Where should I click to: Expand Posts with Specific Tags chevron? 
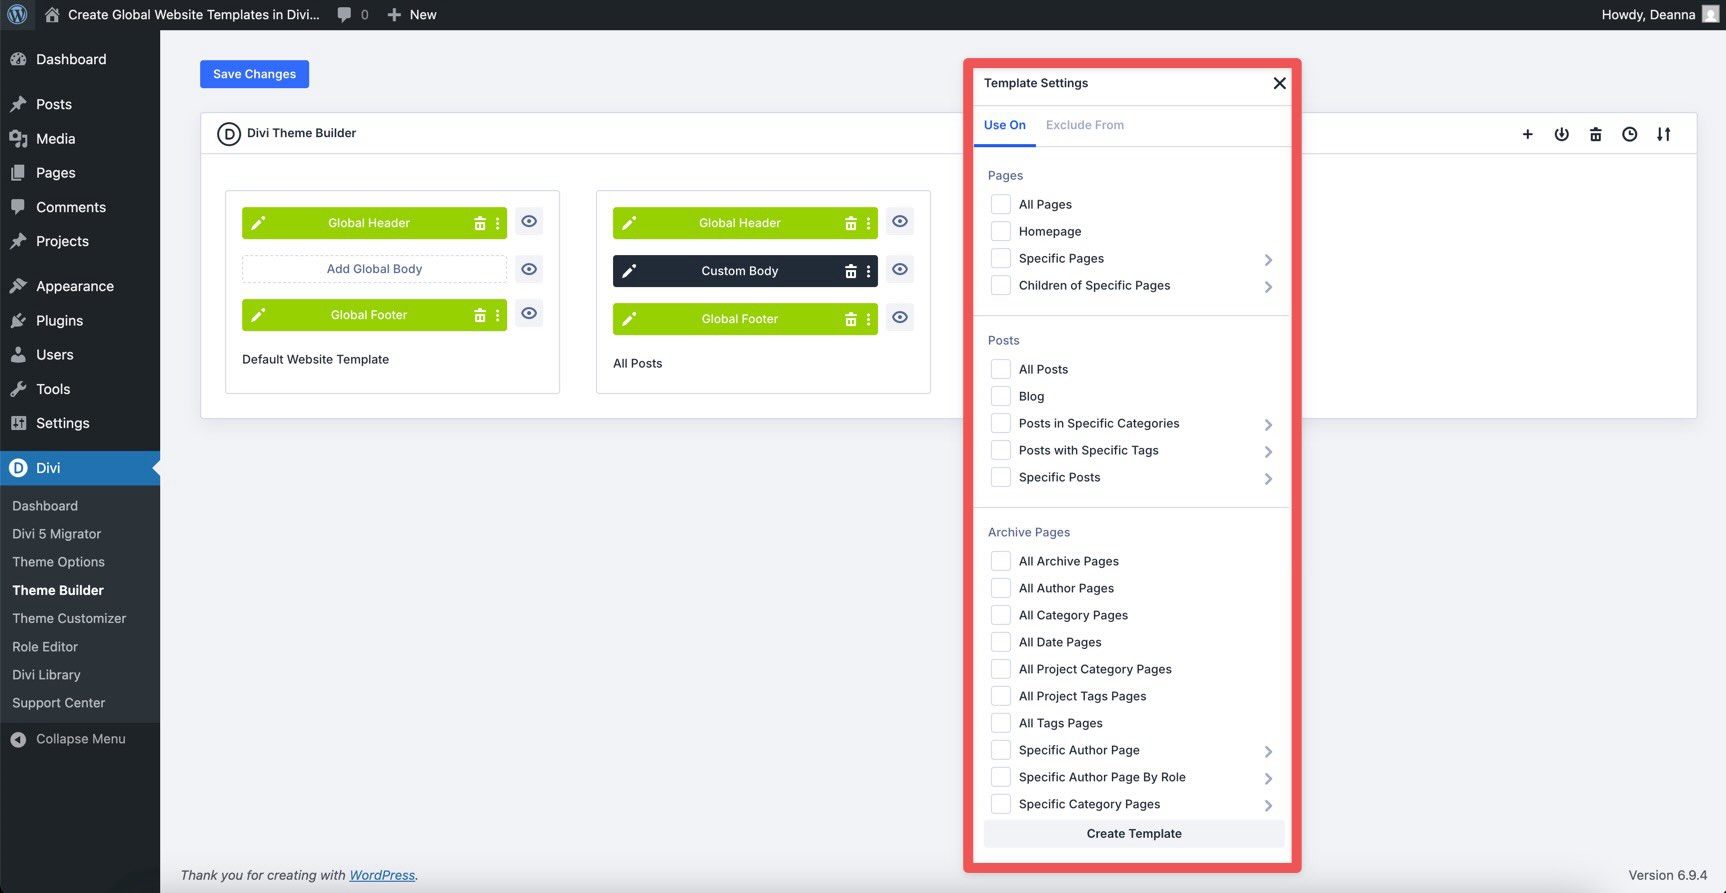(1268, 452)
